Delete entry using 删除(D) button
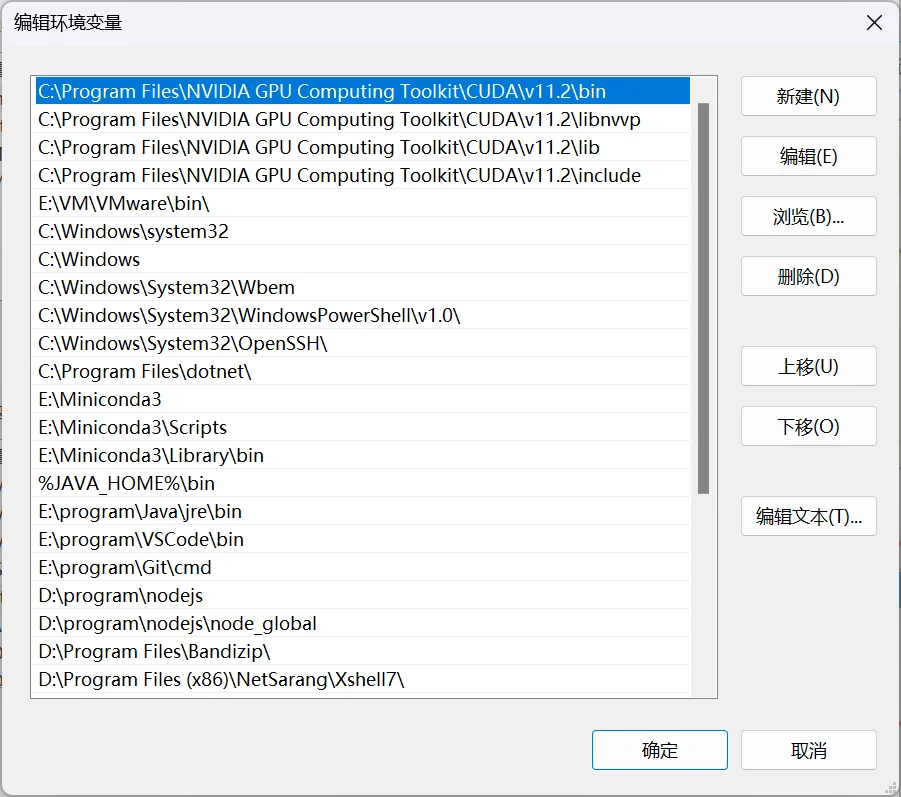Viewport: 901px width, 797px height. pos(808,277)
